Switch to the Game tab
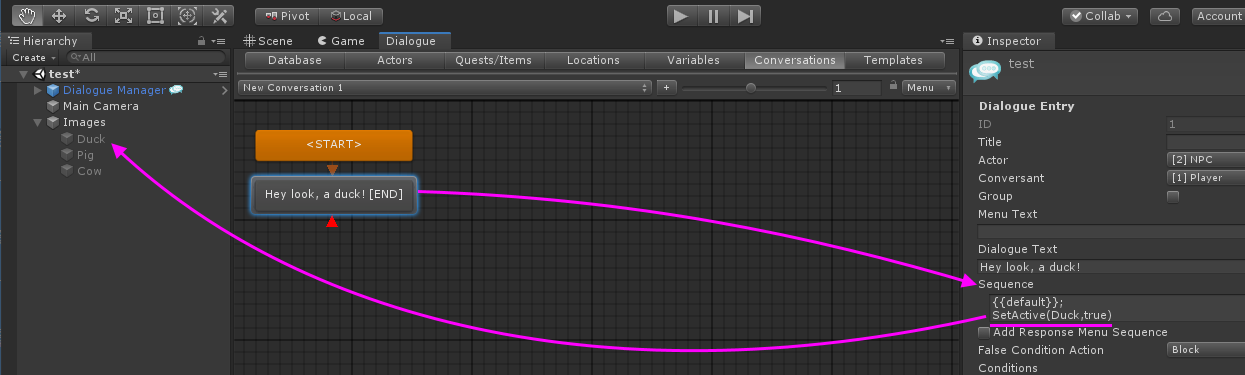Viewport: 1245px width, 375px height. pos(341,41)
